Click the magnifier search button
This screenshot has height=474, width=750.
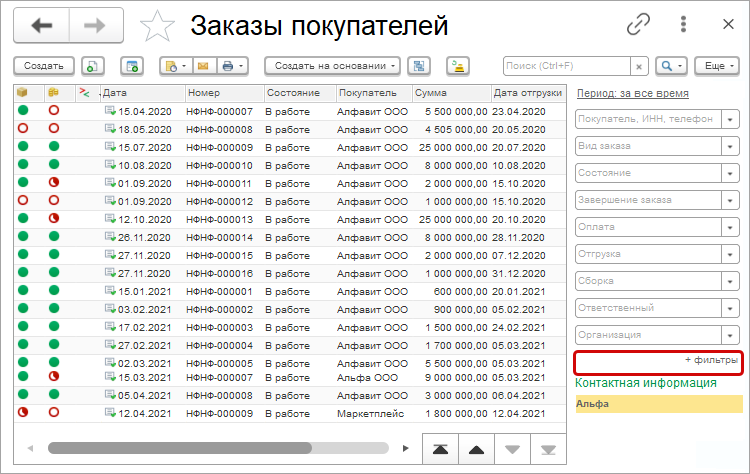(667, 66)
